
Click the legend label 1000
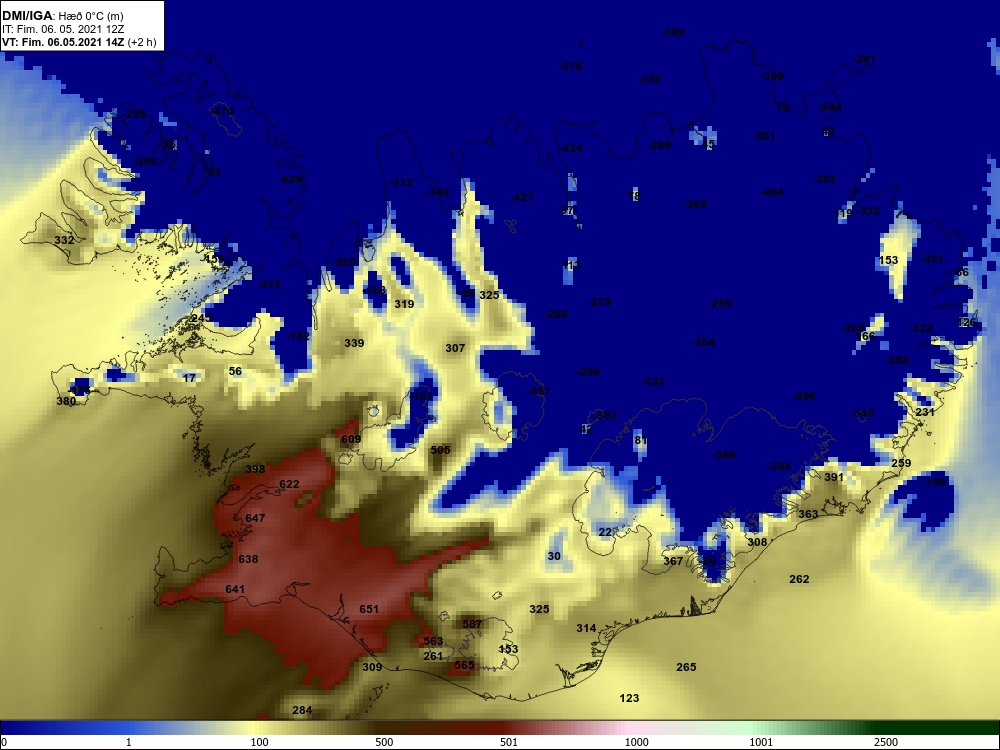click(x=636, y=742)
